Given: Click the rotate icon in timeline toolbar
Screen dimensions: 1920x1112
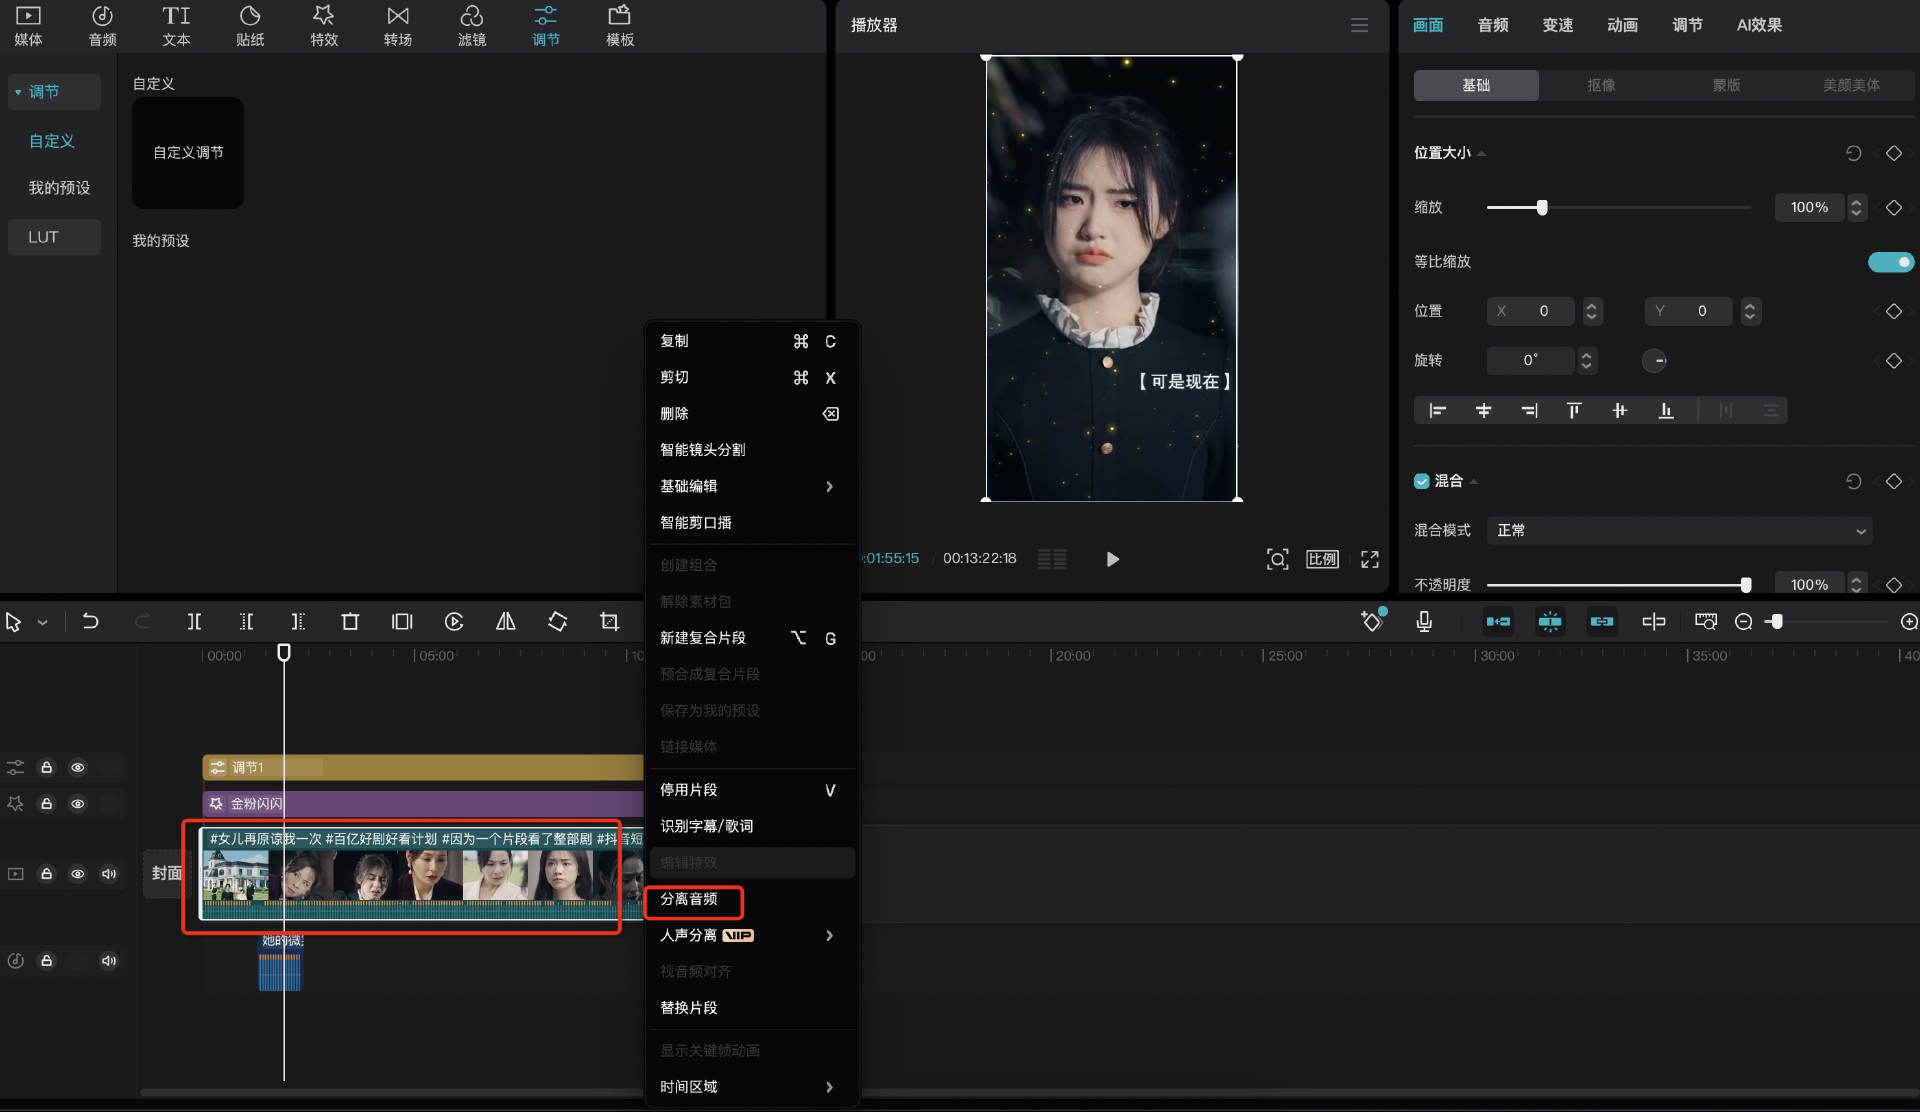Looking at the screenshot, I should pyautogui.click(x=558, y=621).
